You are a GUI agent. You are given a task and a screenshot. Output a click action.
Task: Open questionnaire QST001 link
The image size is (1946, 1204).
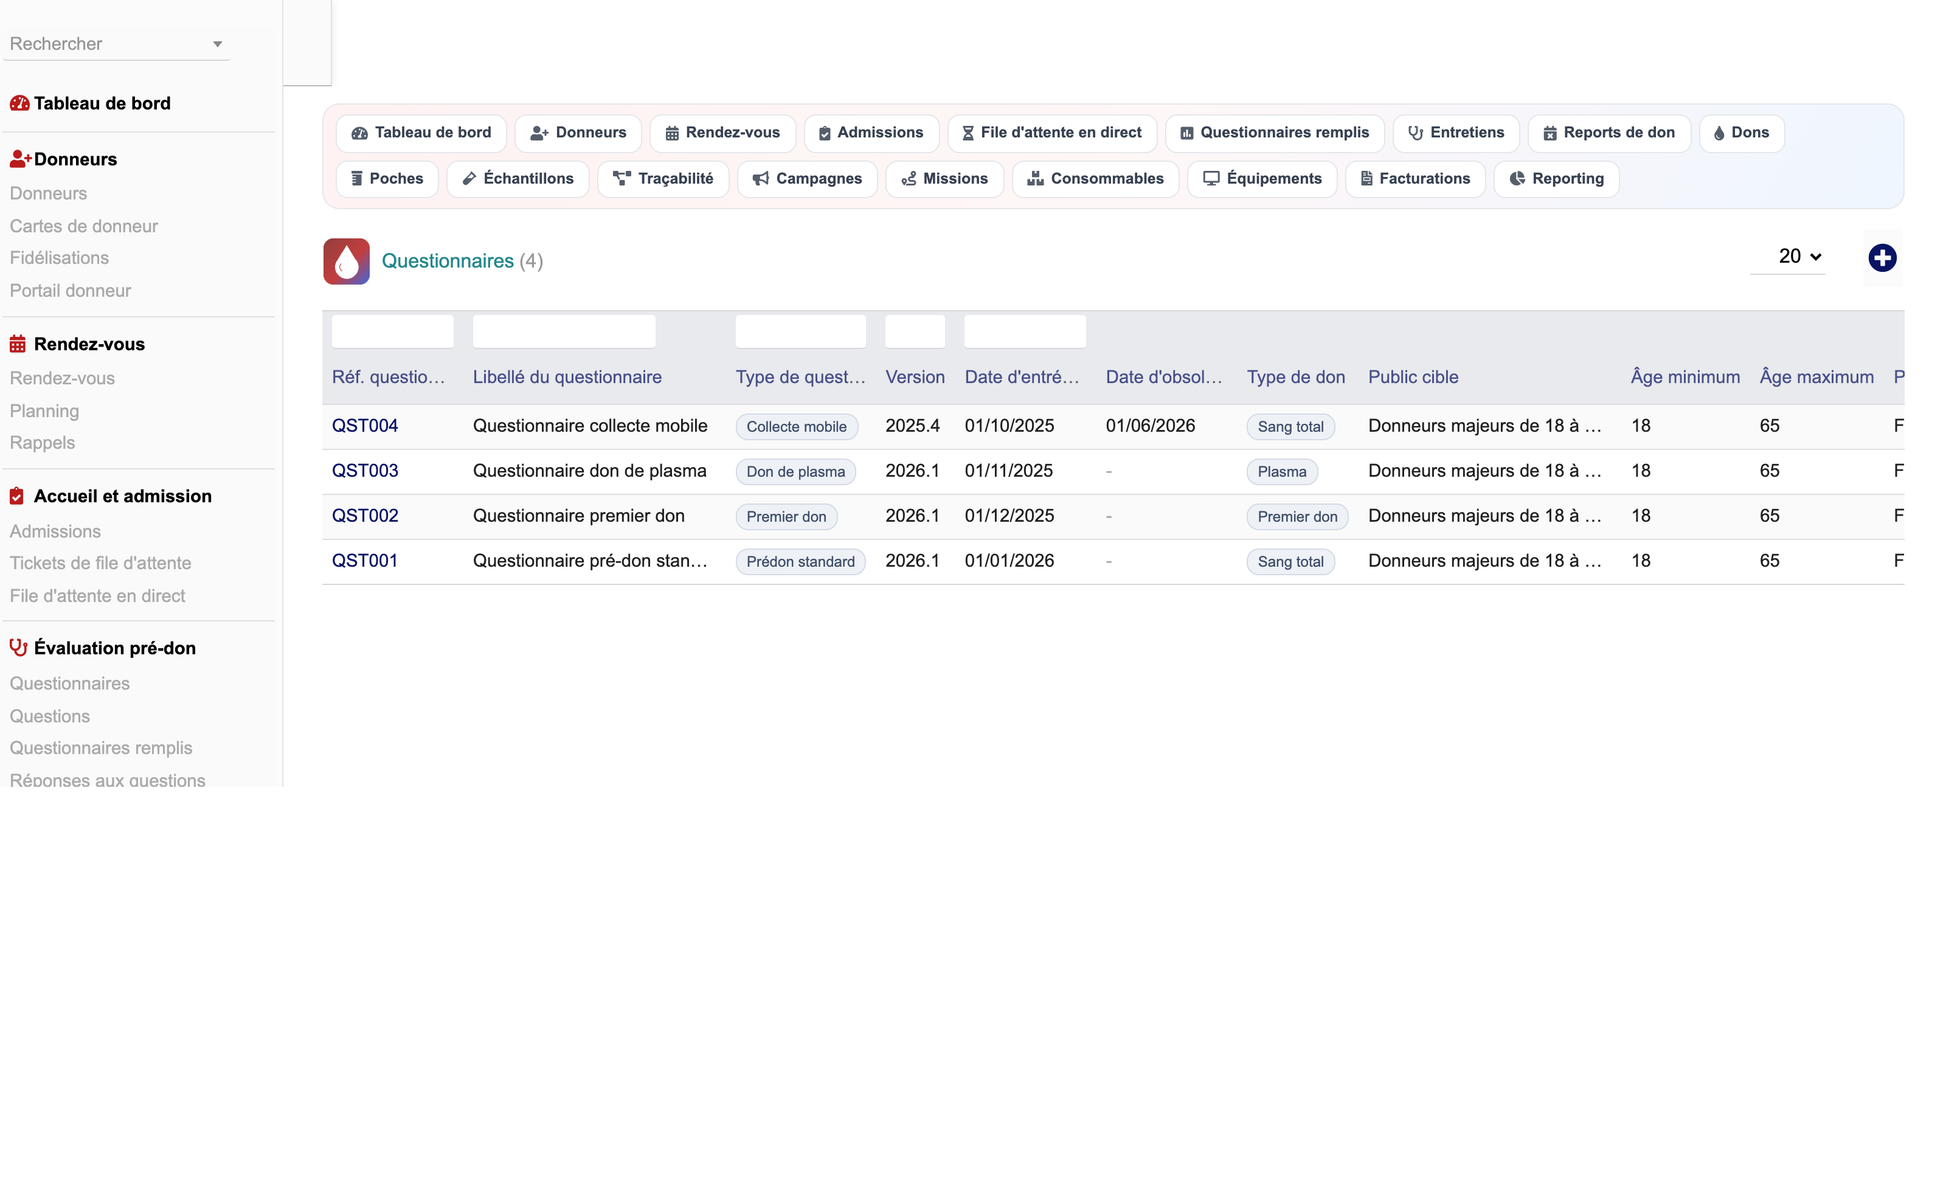365,561
